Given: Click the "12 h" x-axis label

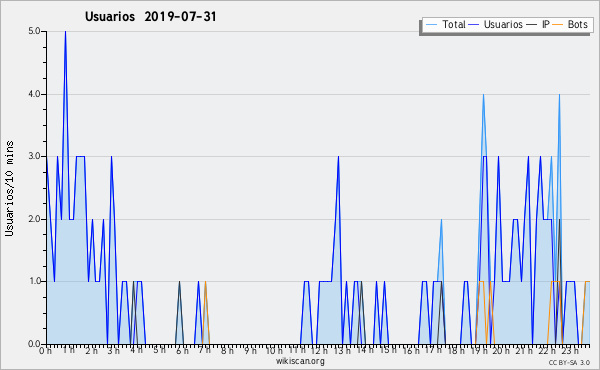Looking at the screenshot, I should [319, 350].
